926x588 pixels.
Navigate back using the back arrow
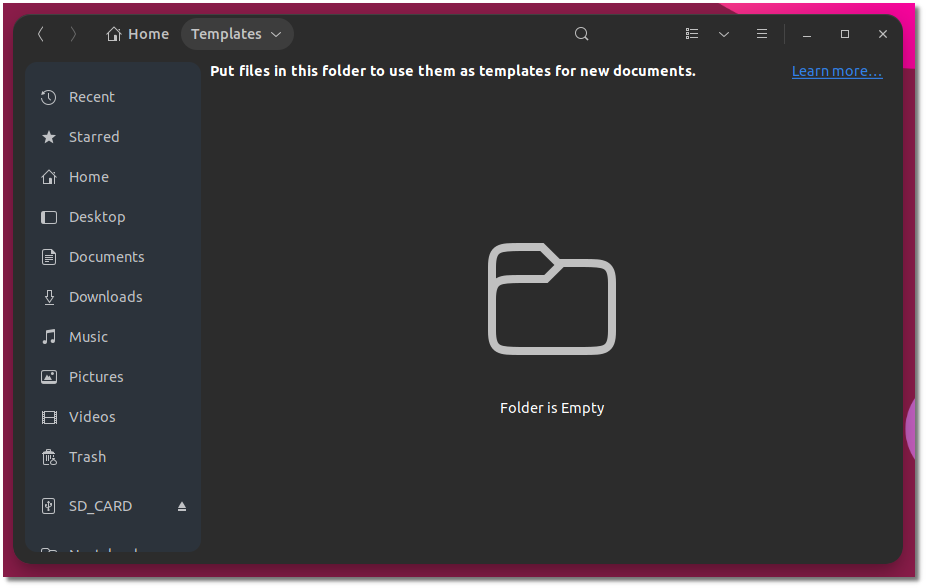[40, 33]
